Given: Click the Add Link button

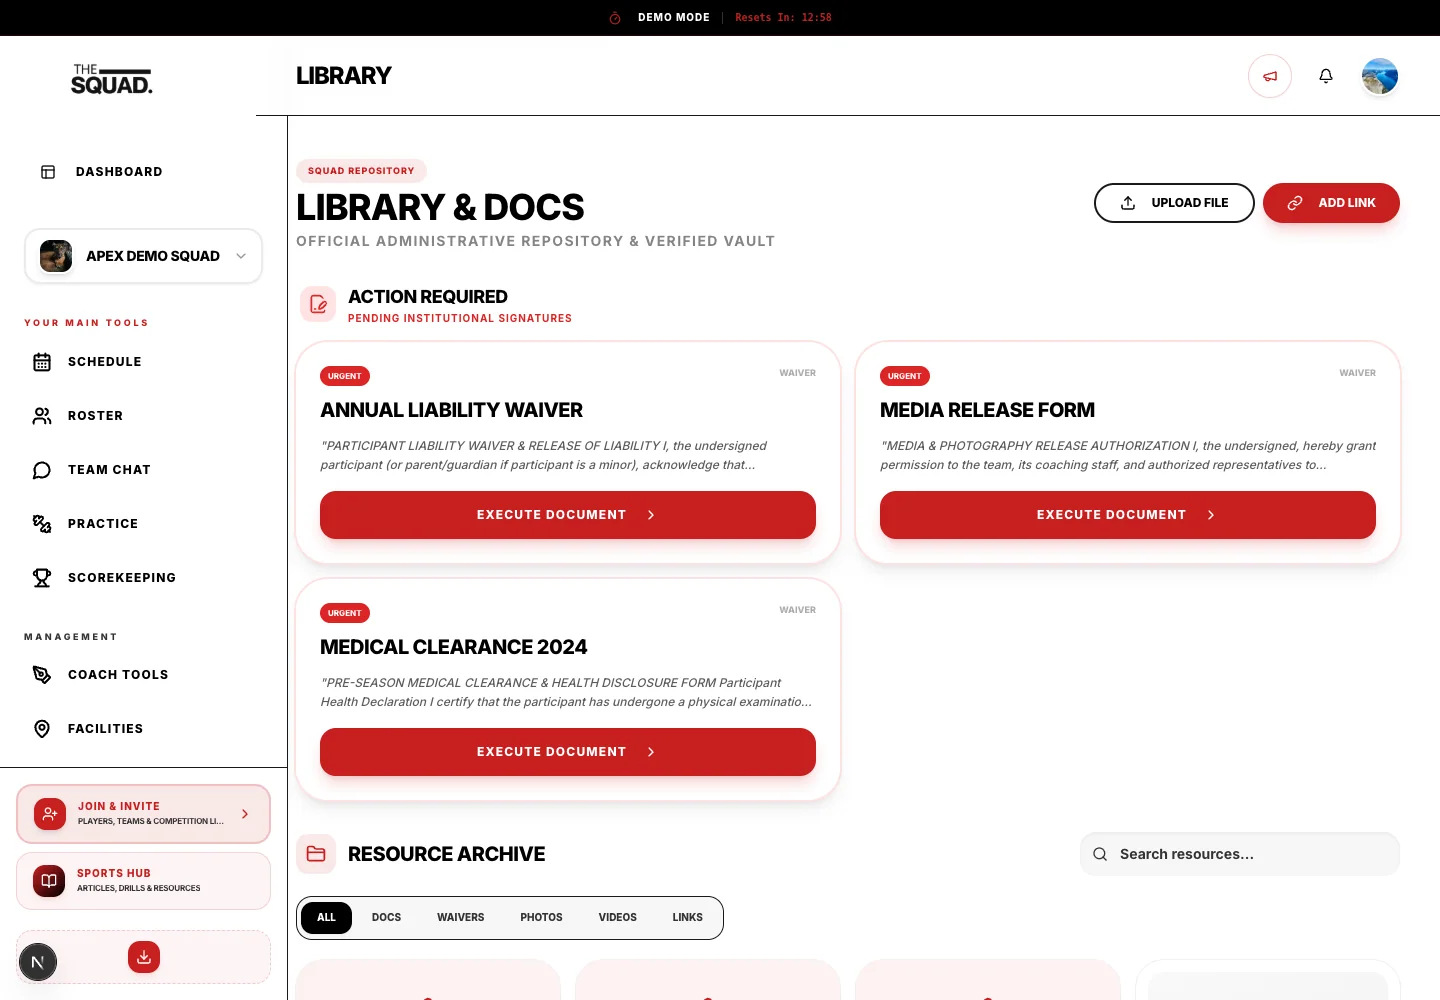Looking at the screenshot, I should click(x=1331, y=203).
